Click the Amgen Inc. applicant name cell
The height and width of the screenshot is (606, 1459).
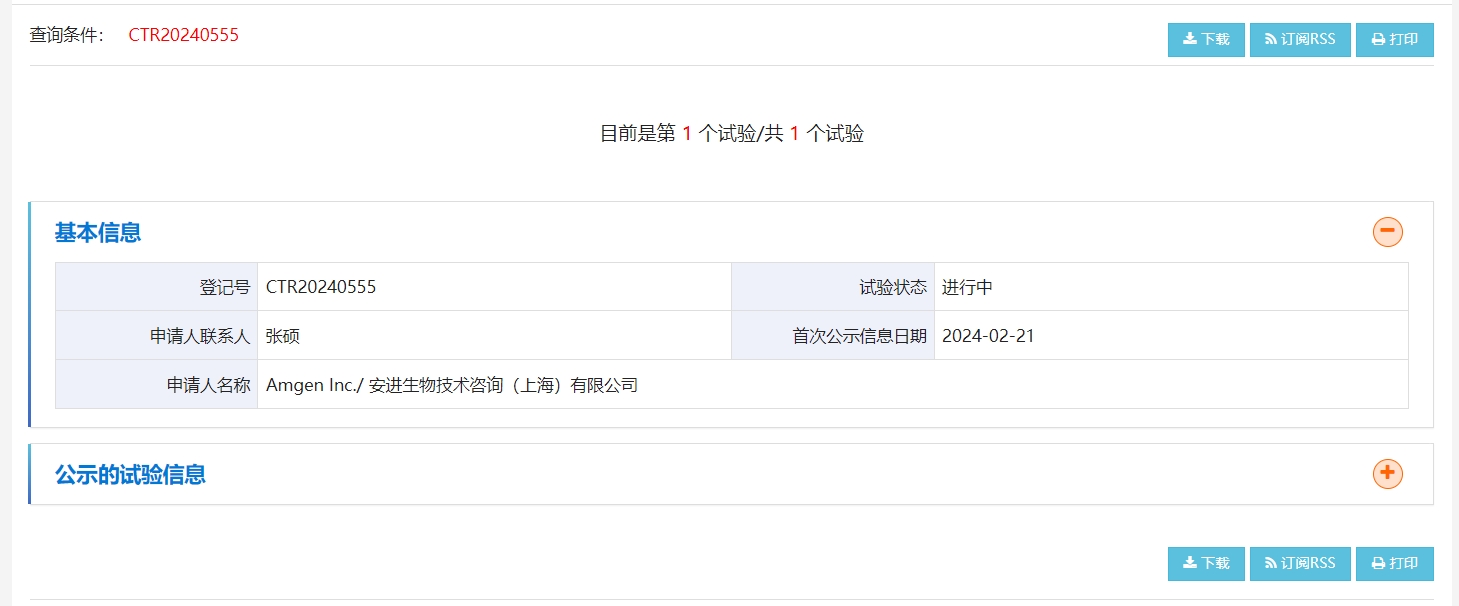click(x=452, y=385)
